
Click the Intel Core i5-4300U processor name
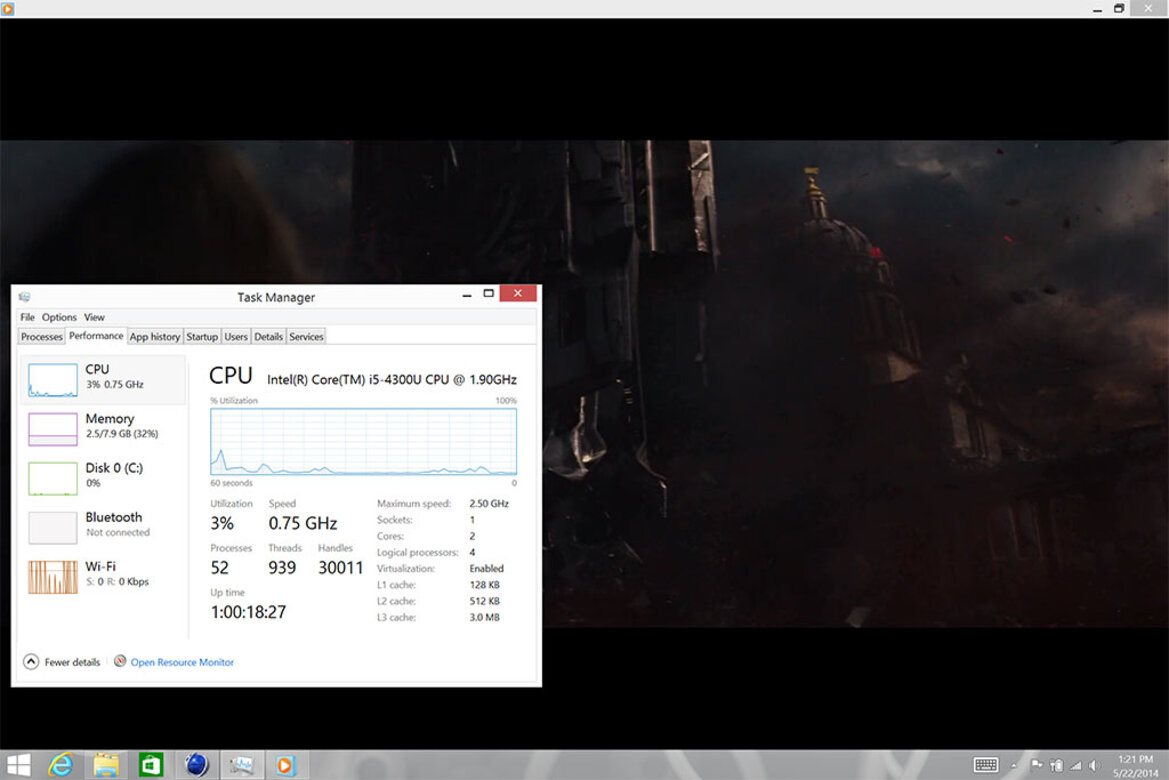392,380
